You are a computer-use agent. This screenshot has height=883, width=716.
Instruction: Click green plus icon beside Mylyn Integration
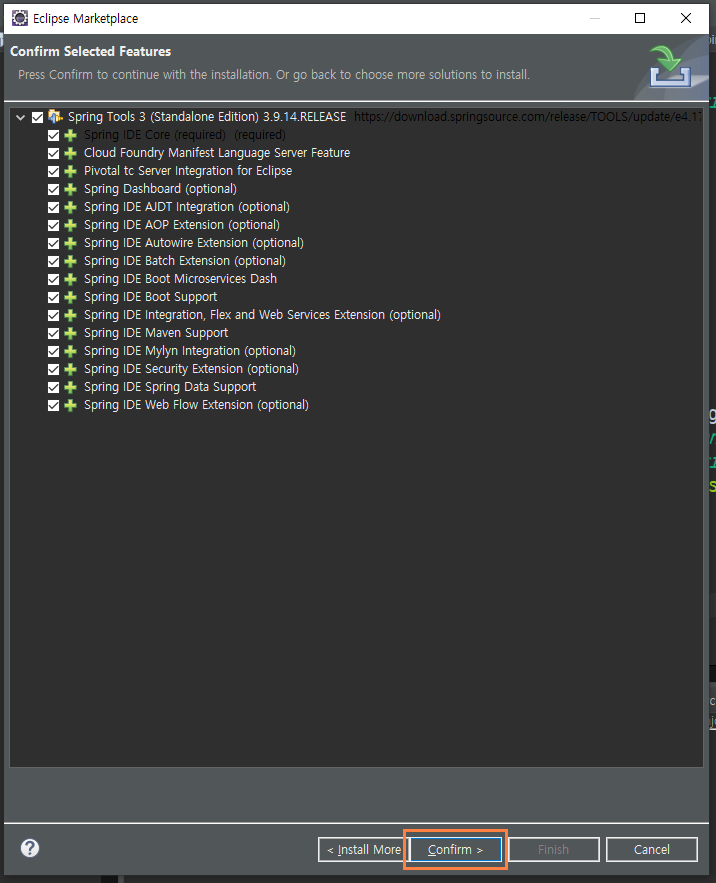(x=70, y=351)
